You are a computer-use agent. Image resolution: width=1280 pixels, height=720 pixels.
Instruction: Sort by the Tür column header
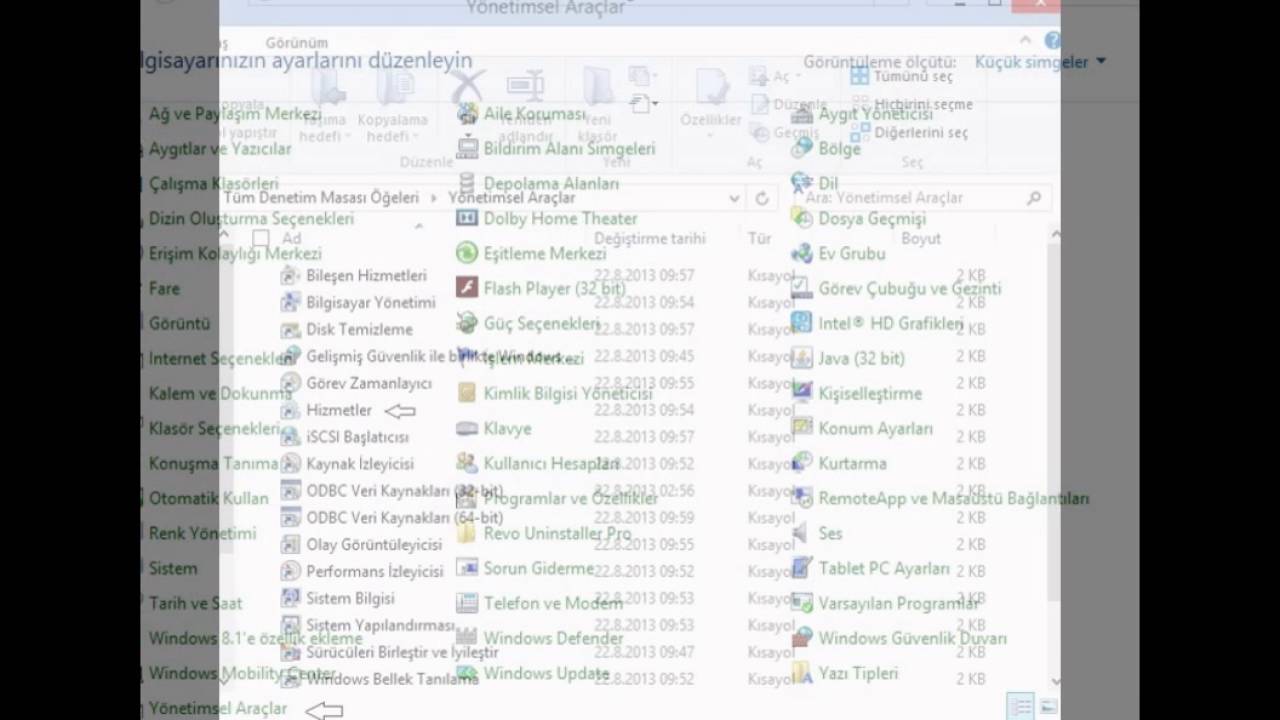[761, 238]
